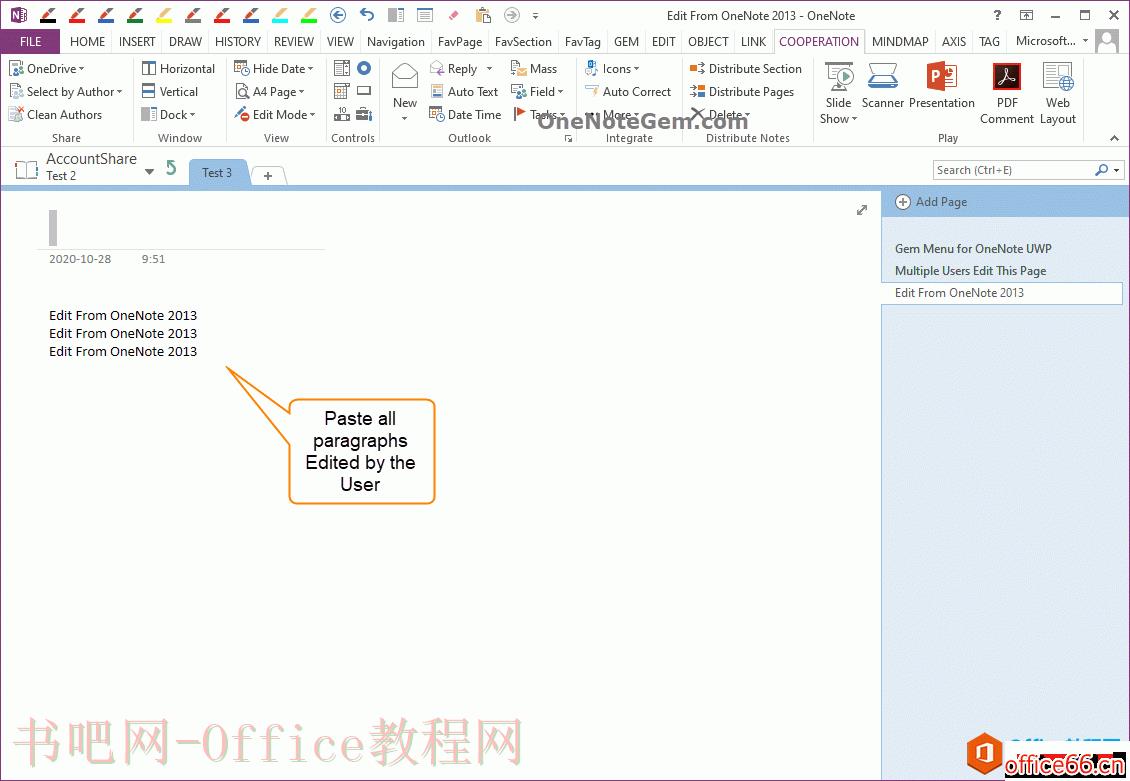Insert the date picker calendar control
The height and width of the screenshot is (781, 1130).
[342, 92]
